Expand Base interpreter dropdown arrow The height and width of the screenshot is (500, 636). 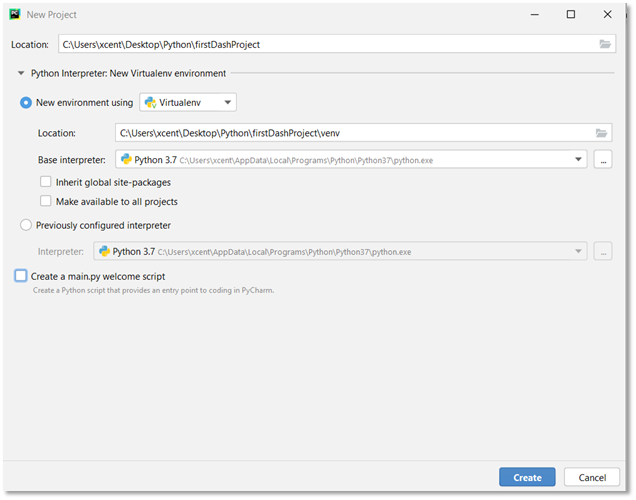[579, 159]
